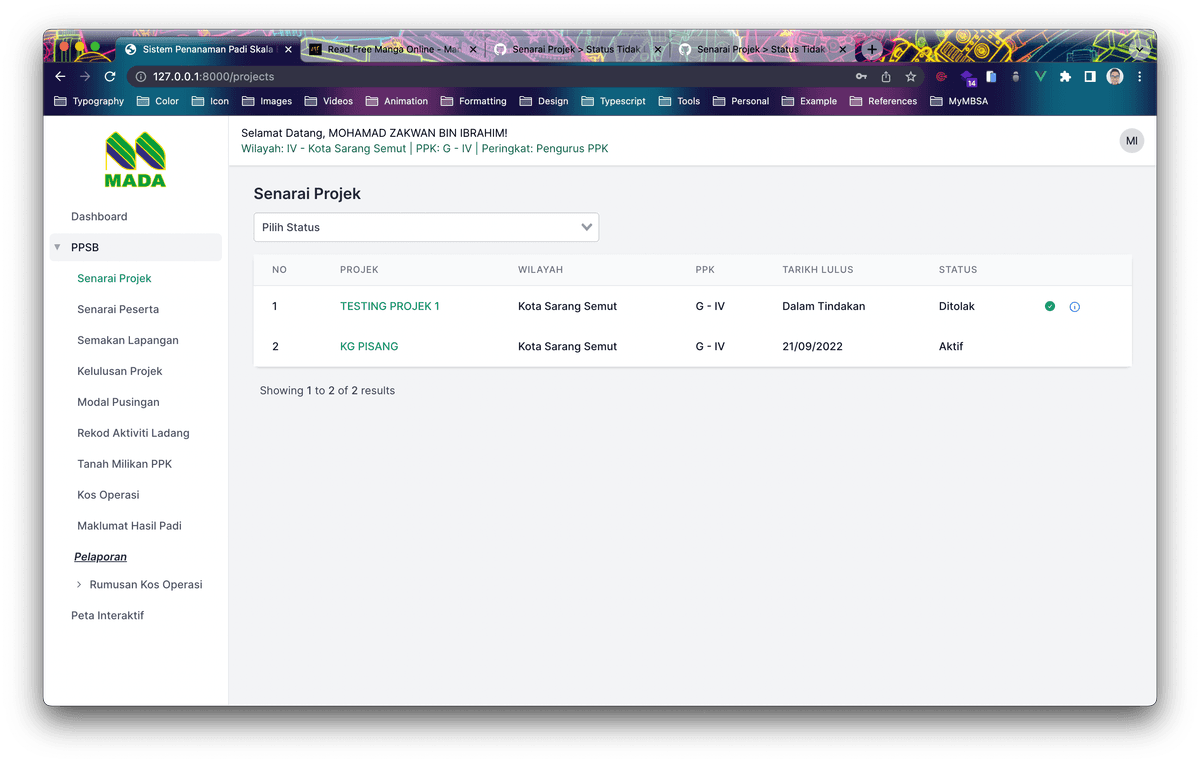Open the Vue devtools extension icon
The height and width of the screenshot is (763, 1200).
coord(1040,77)
